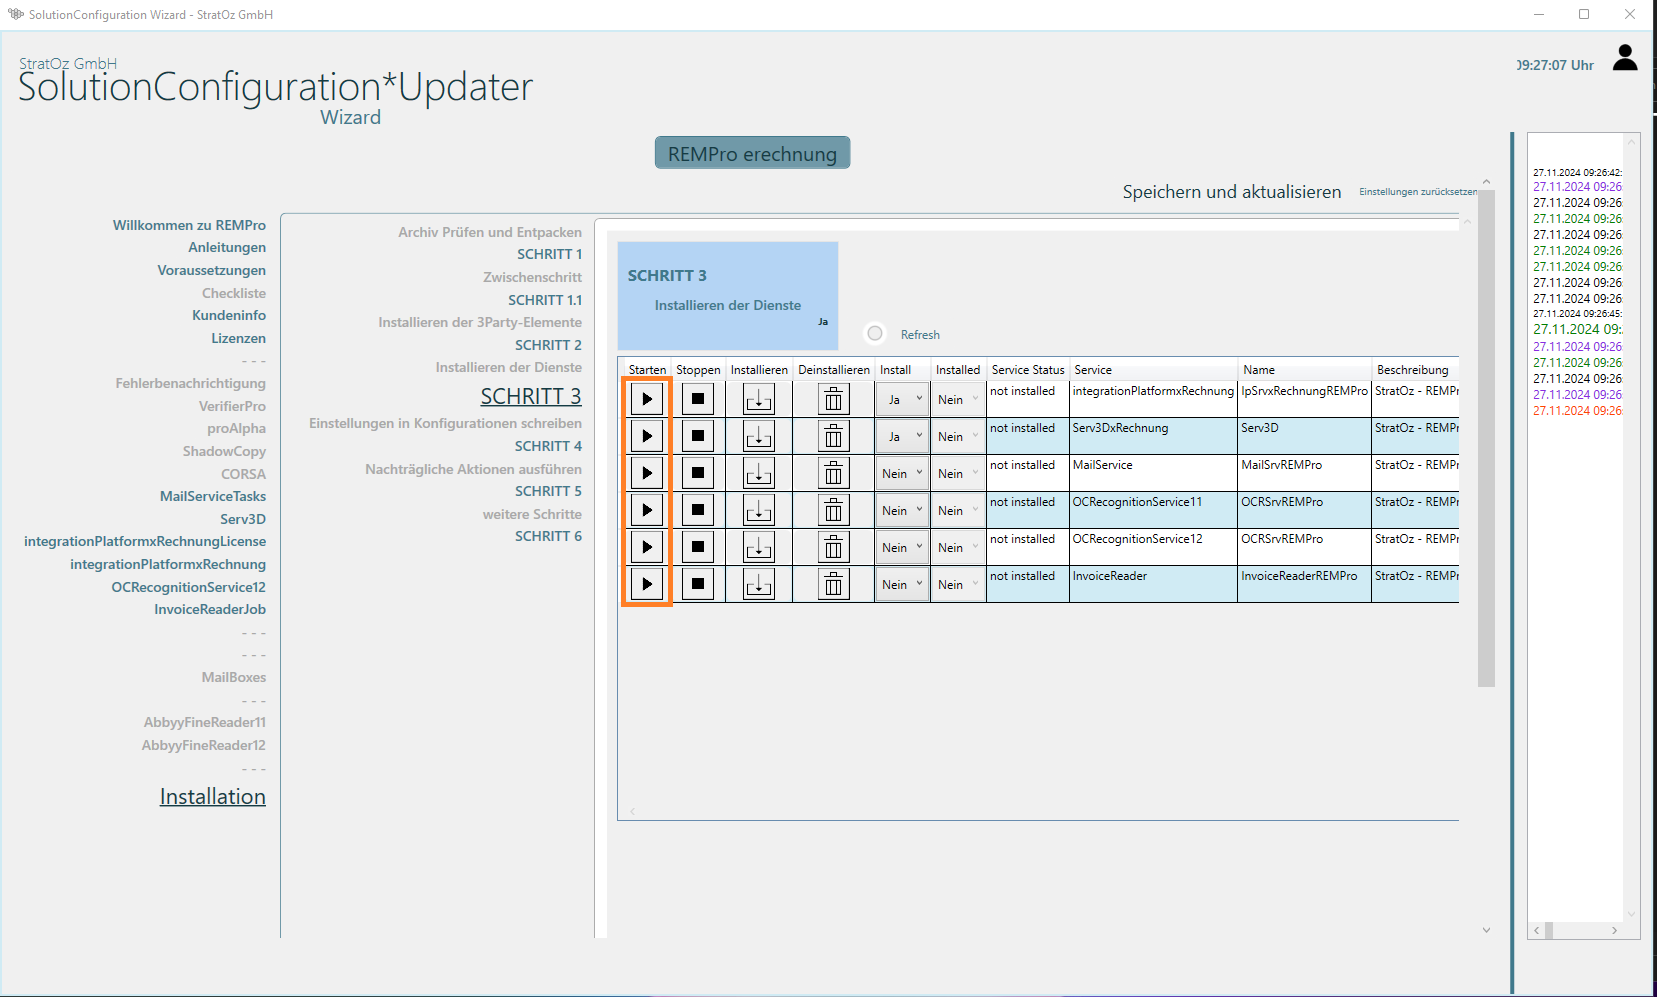Screen dimensions: 1657x997
Task: Stop the InvoiceReader service
Action: point(698,584)
